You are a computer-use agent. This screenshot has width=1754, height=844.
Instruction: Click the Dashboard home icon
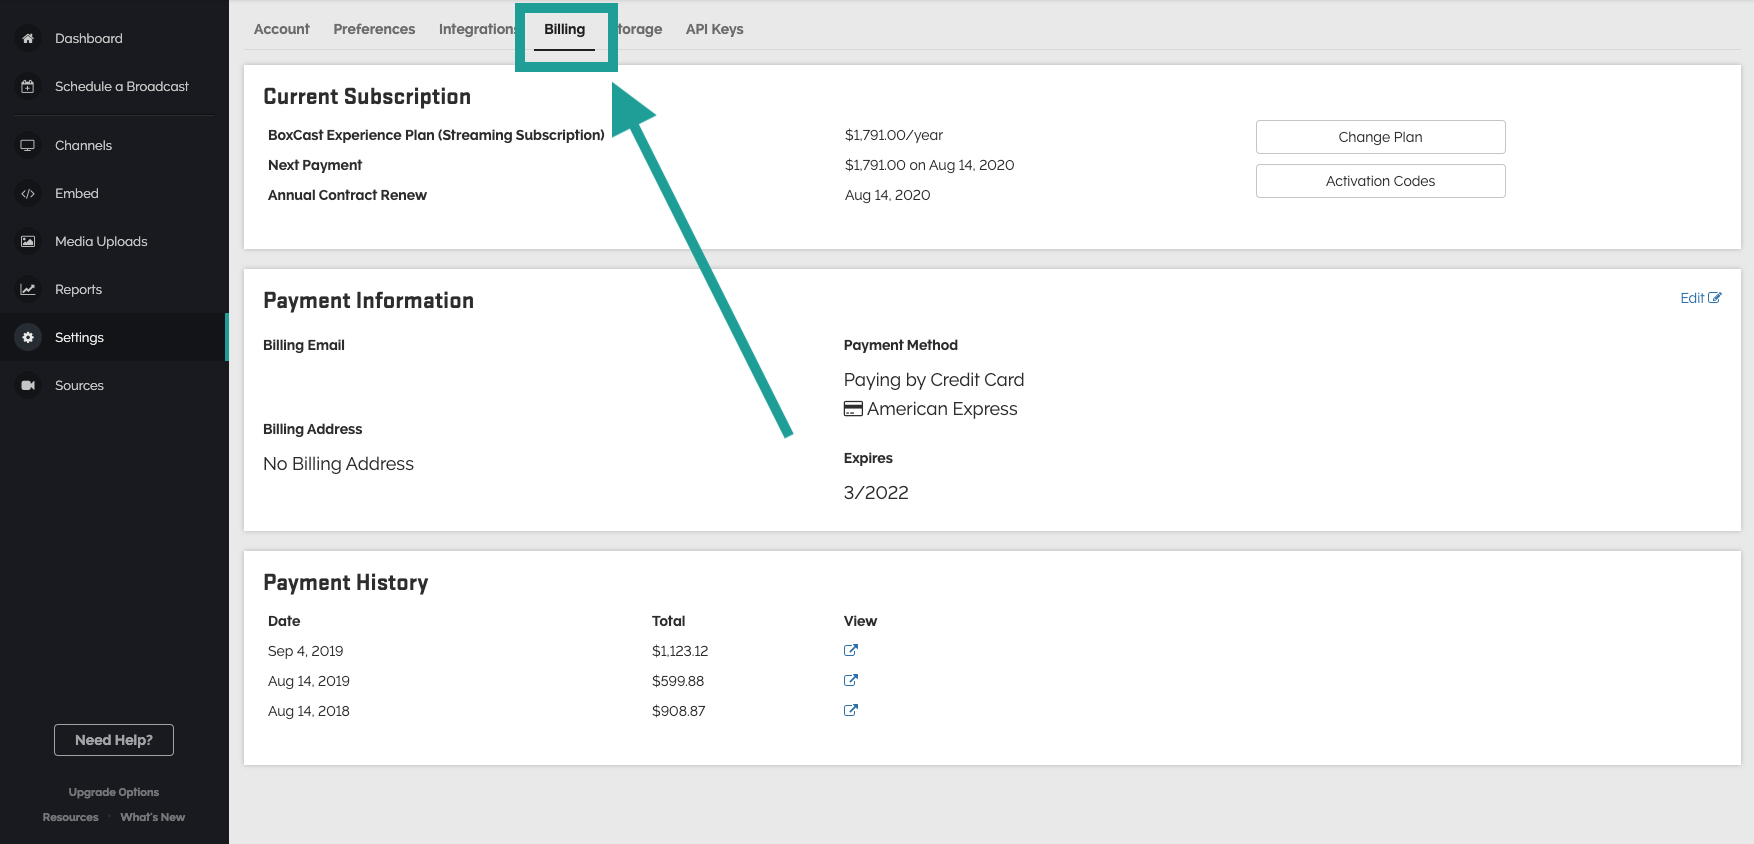point(28,38)
